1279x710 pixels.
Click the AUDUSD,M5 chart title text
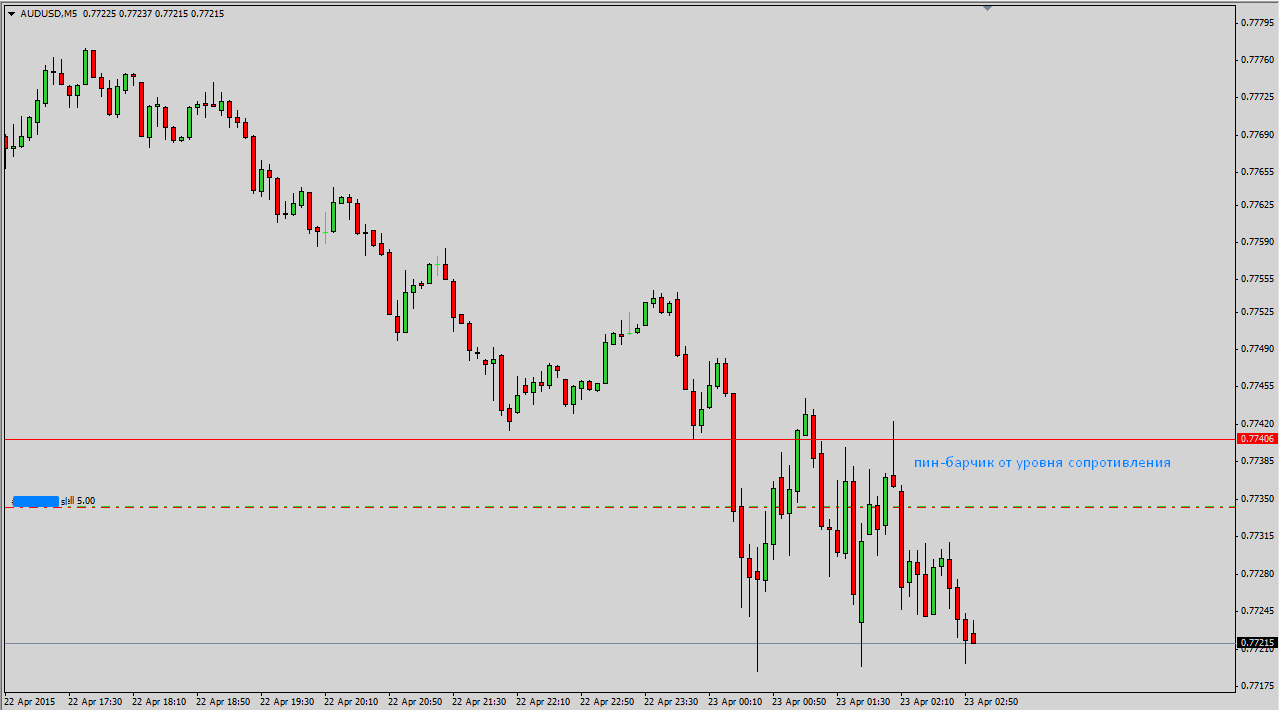[x=49, y=14]
